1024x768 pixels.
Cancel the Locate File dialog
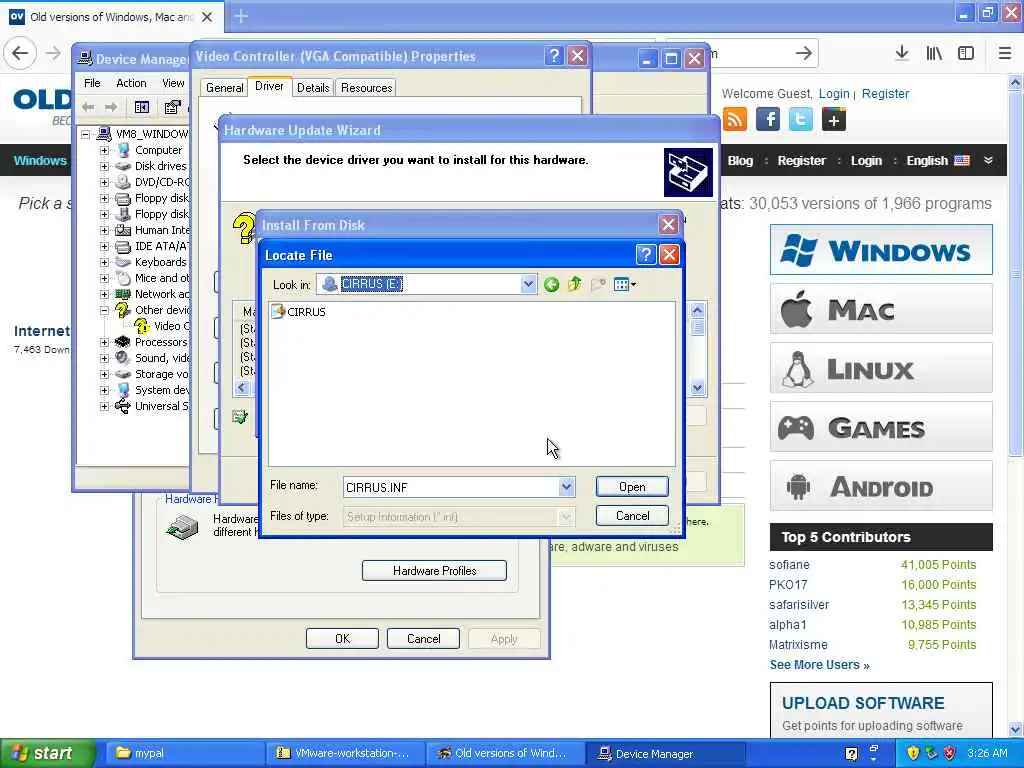[x=632, y=516]
